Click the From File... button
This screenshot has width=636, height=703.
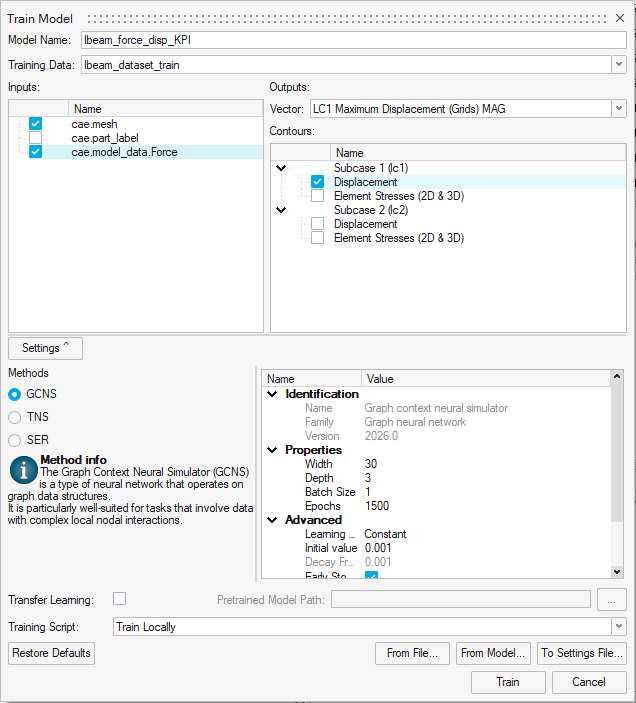(x=412, y=653)
